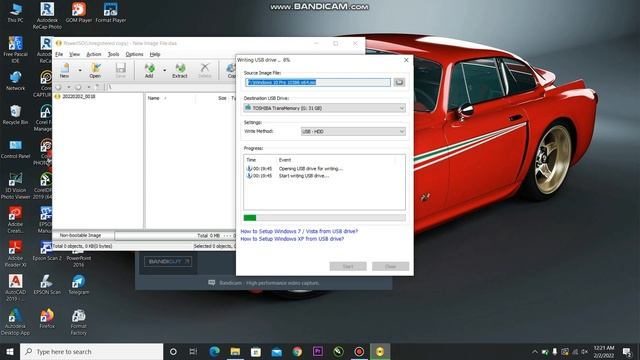Click the Recycle Bin desktop icon
640x360 pixels.
coord(15,115)
